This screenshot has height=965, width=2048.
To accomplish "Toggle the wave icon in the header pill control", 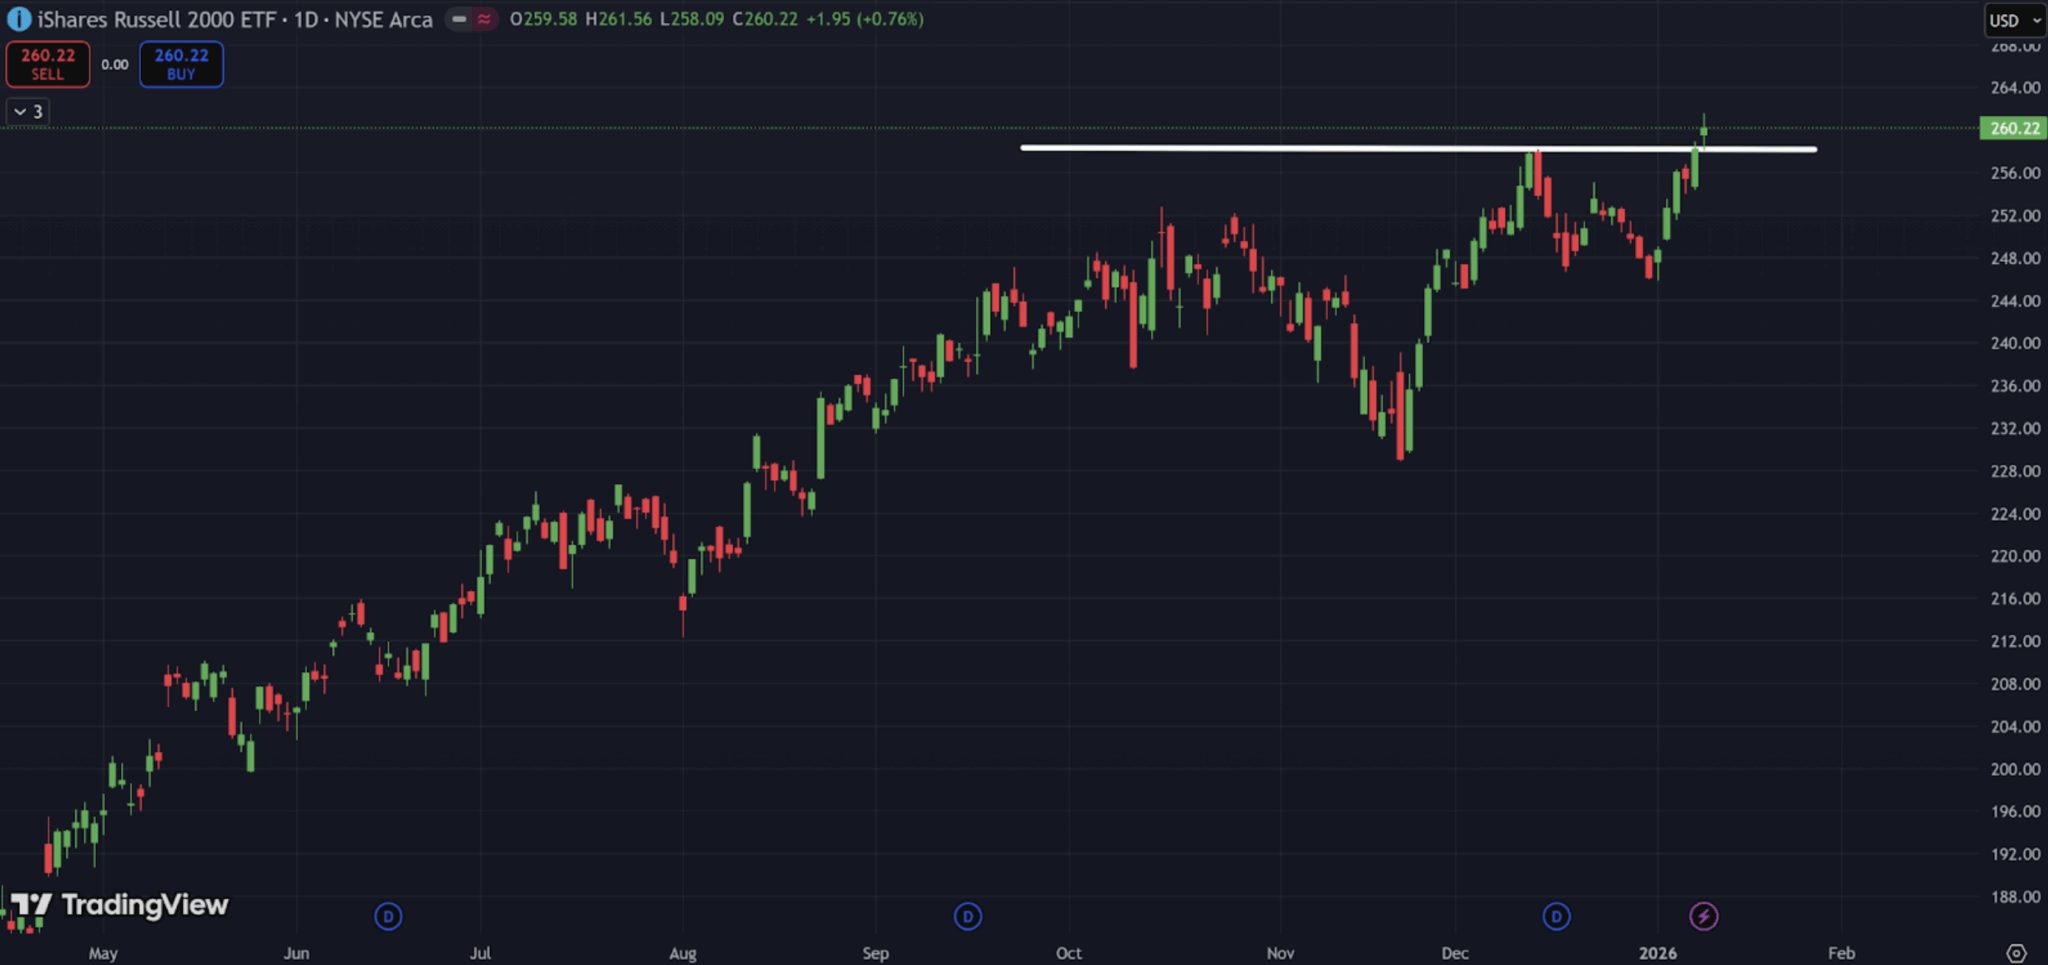I will (x=483, y=18).
